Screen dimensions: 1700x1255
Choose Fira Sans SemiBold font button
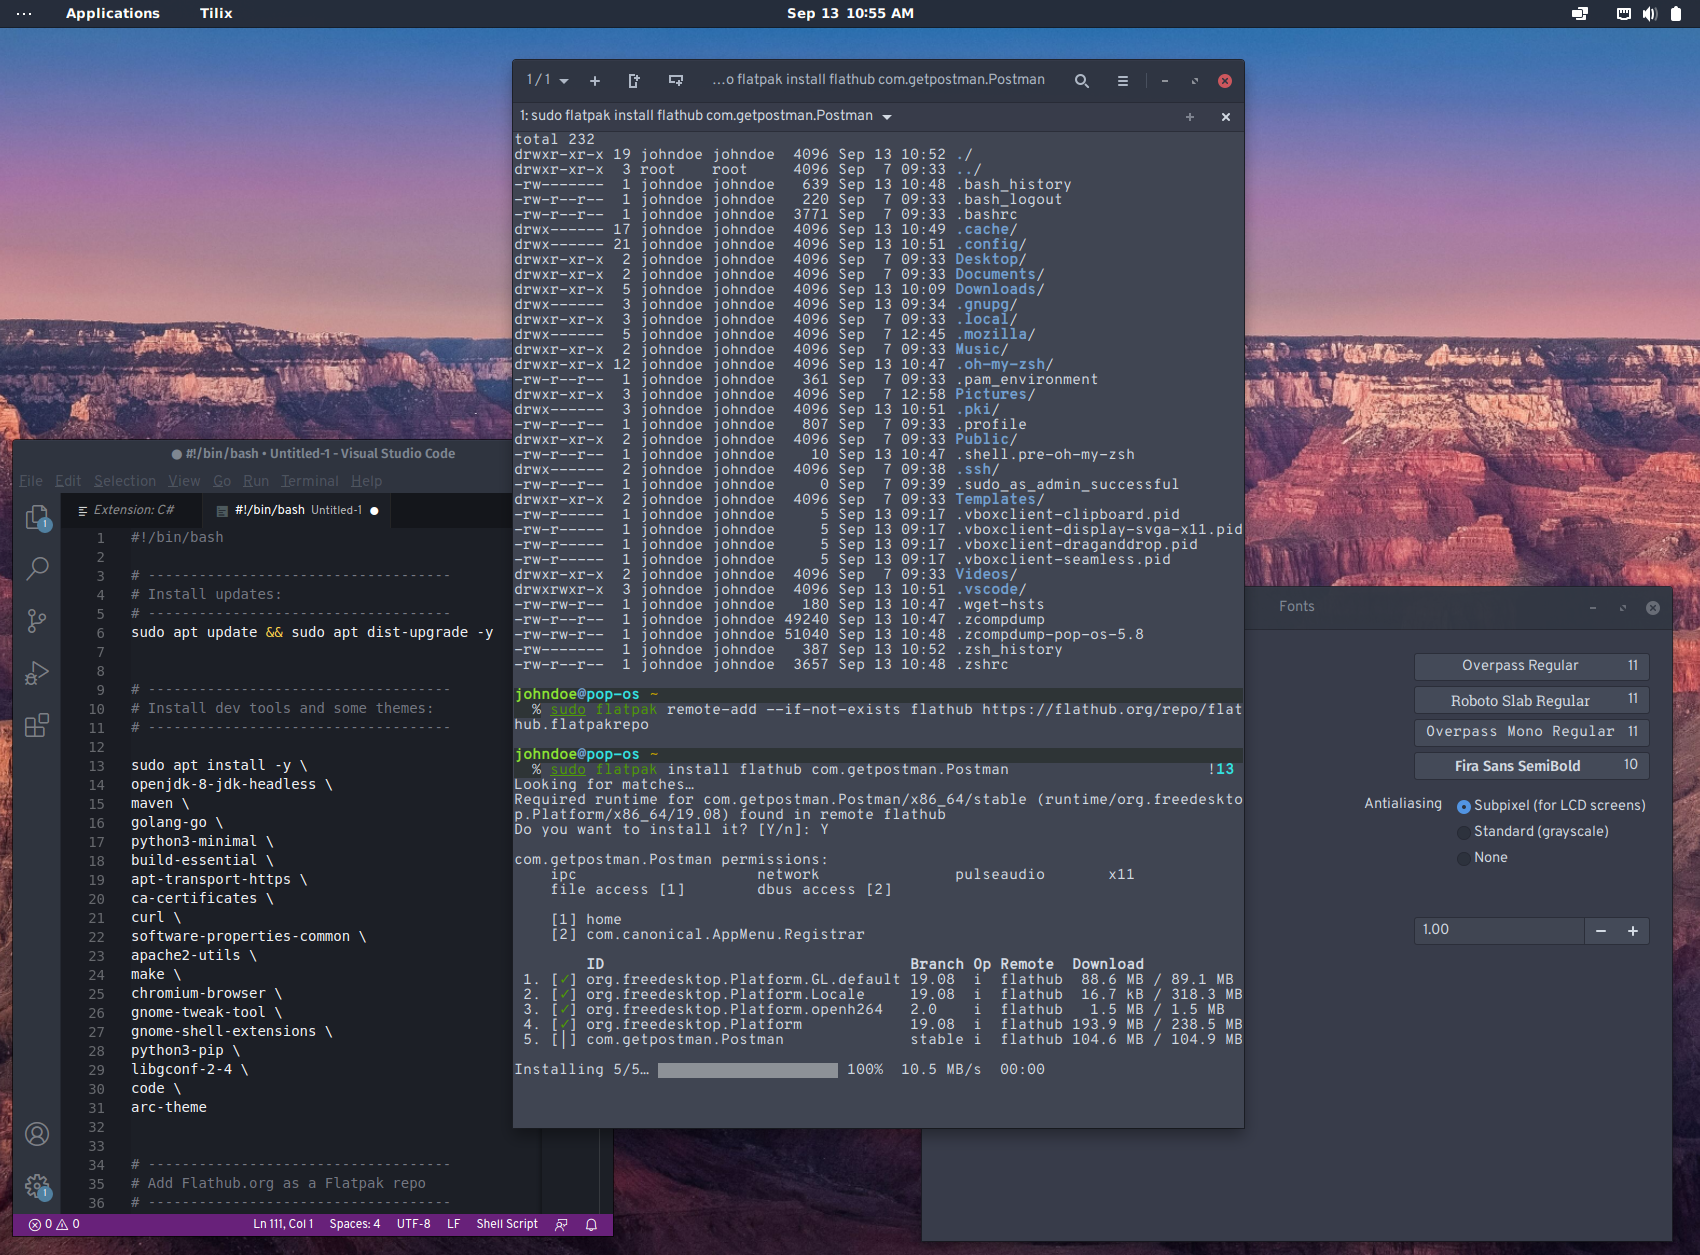pyautogui.click(x=1532, y=766)
